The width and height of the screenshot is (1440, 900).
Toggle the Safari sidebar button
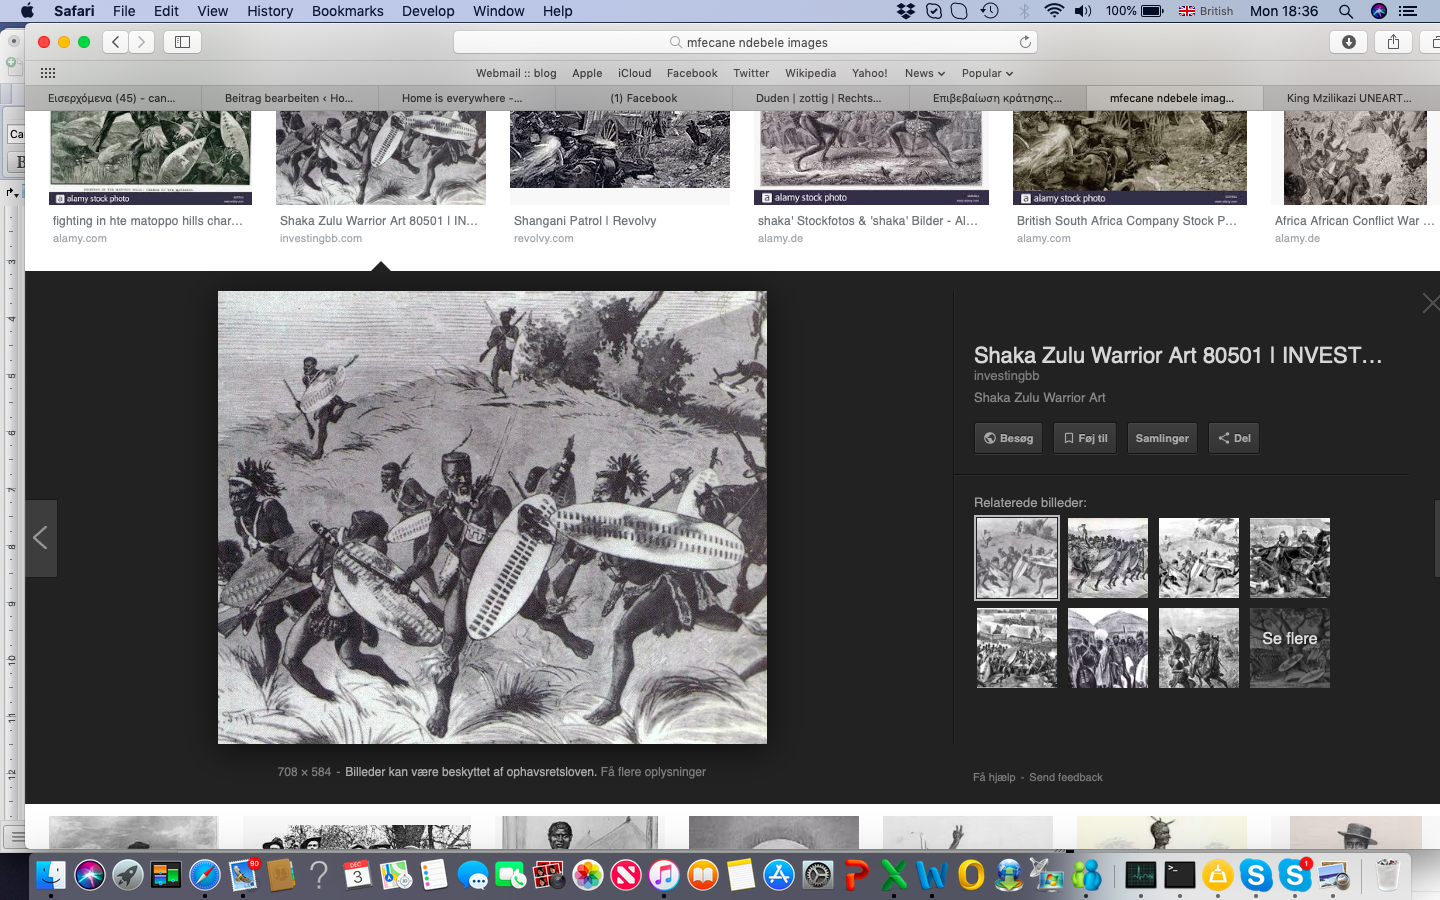pyautogui.click(x=182, y=42)
